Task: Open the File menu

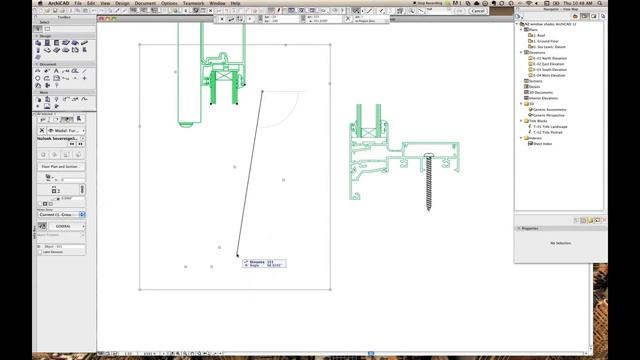Action: pos(78,3)
